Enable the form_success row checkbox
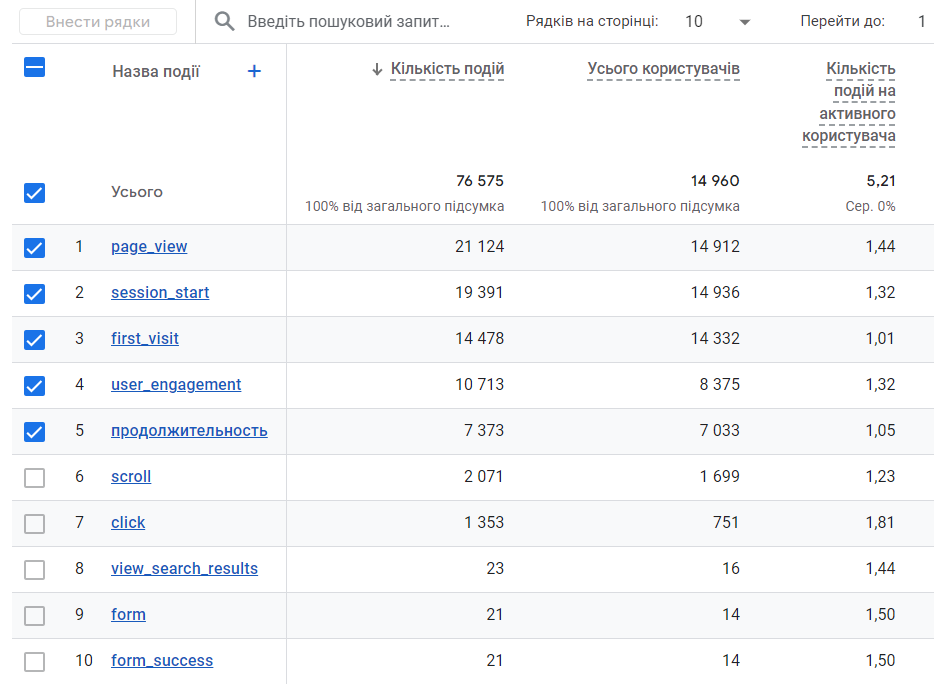Screen dimensions: 934x687 (x=34, y=662)
